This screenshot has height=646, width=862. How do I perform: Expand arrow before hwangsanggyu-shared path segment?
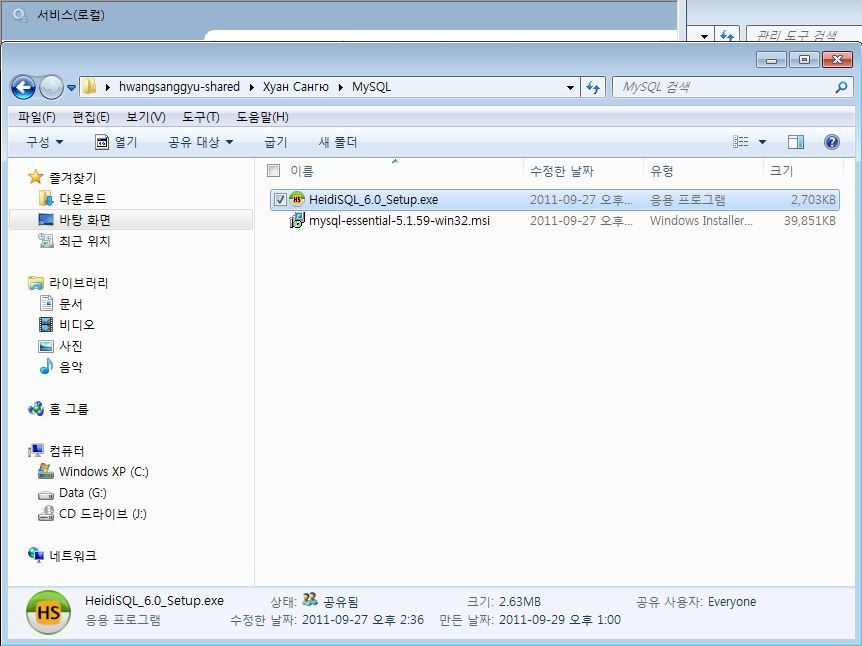point(108,87)
